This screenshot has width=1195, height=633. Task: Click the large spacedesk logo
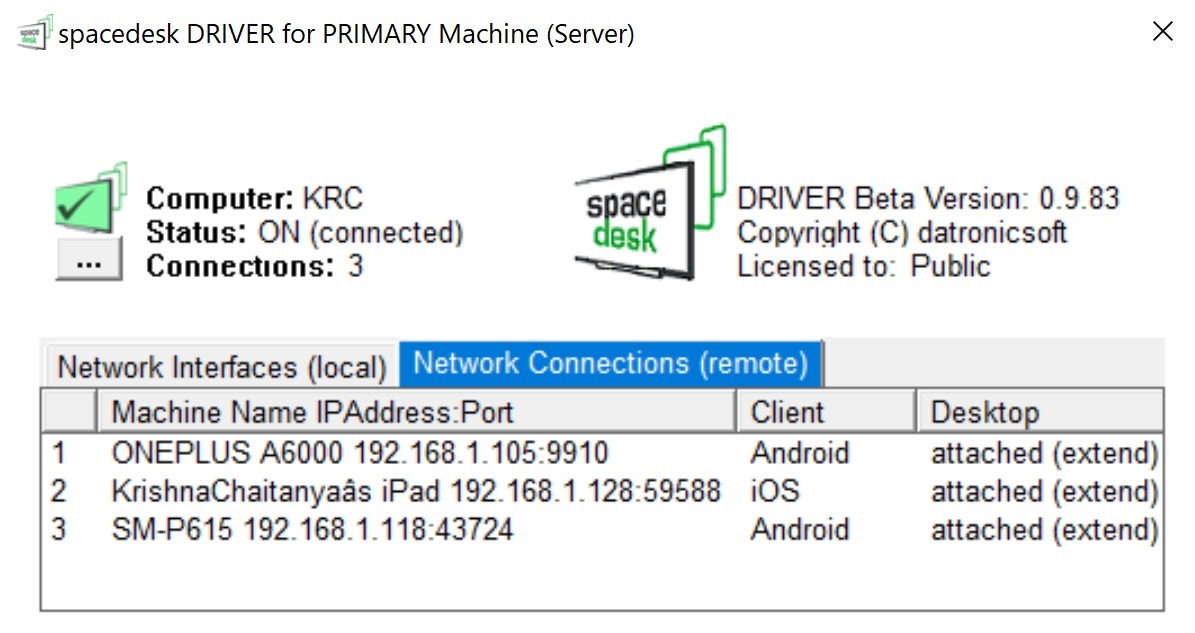[x=650, y=203]
